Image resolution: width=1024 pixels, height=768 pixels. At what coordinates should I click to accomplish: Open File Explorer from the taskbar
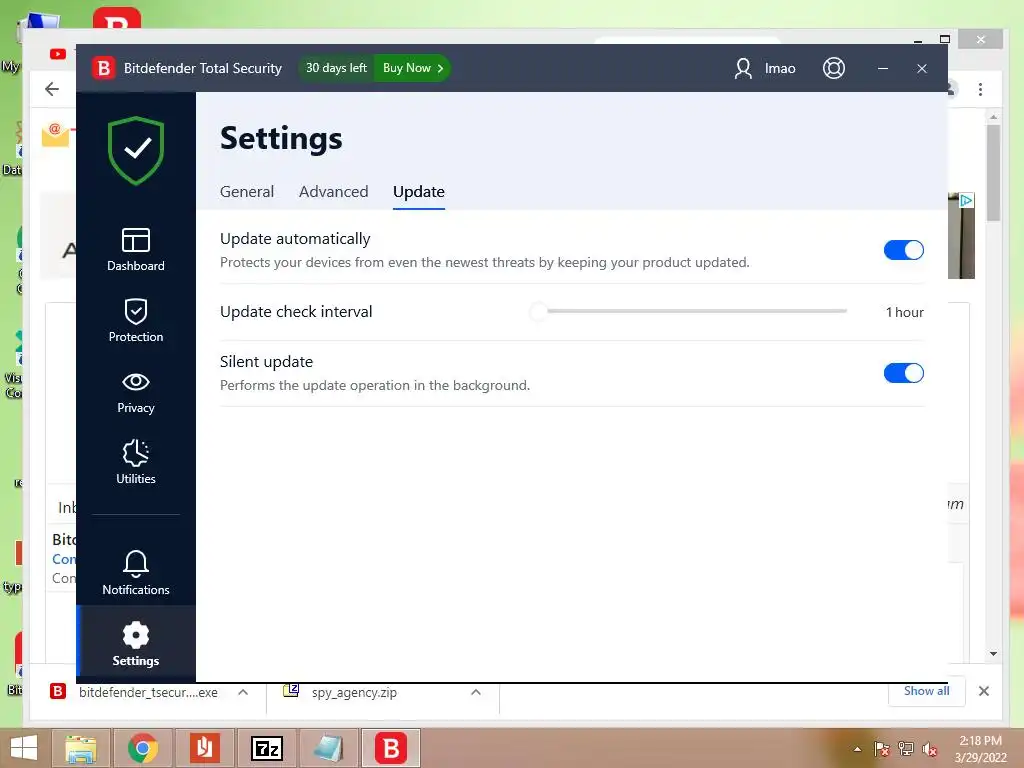[81, 748]
